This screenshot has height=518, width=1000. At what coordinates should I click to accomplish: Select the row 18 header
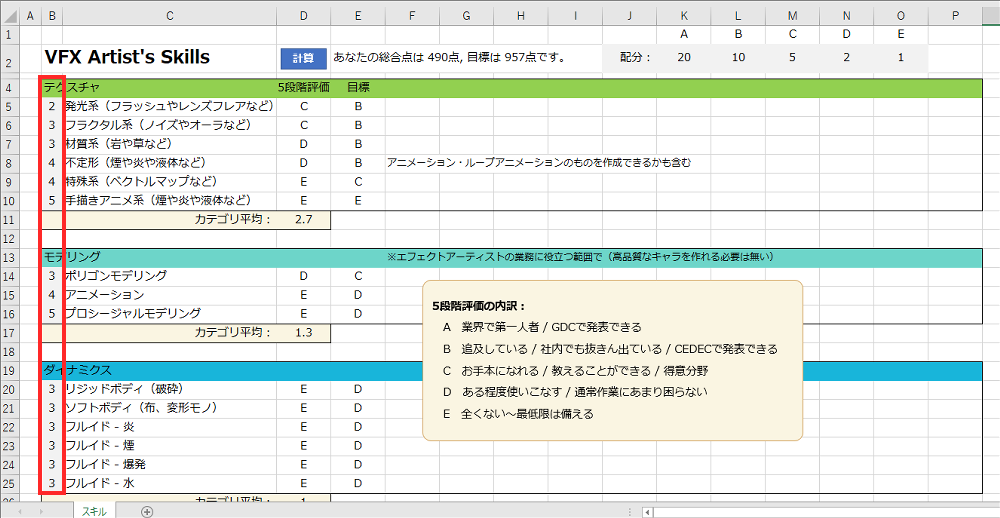[x=10, y=352]
